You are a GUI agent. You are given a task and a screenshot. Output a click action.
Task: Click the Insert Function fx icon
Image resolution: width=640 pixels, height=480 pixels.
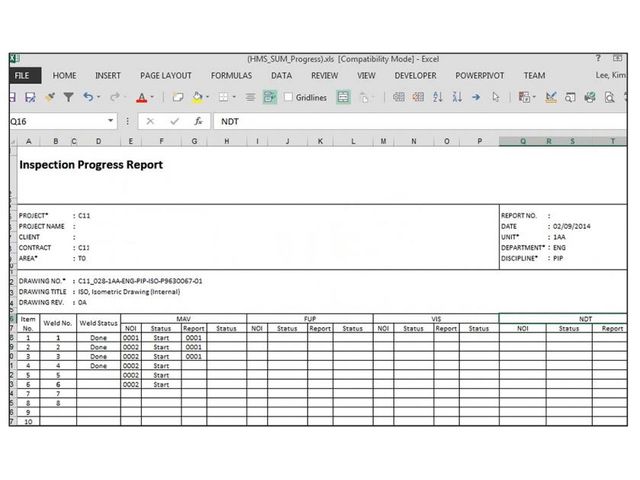[x=198, y=121]
